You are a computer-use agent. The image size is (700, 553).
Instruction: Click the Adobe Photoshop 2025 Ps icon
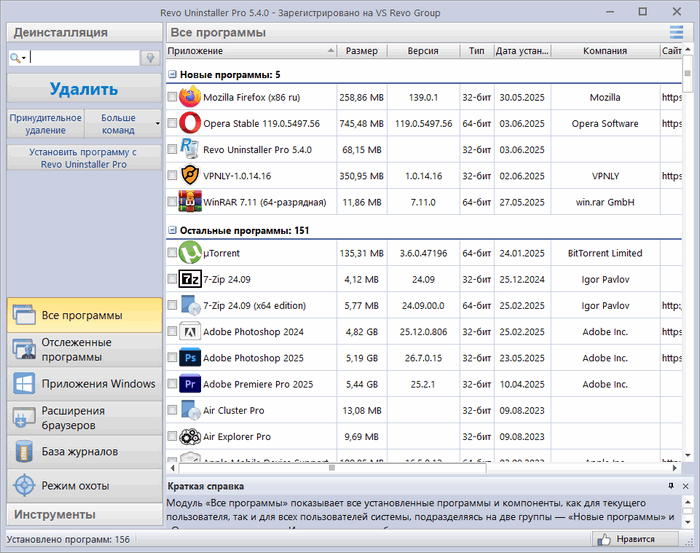click(190, 358)
